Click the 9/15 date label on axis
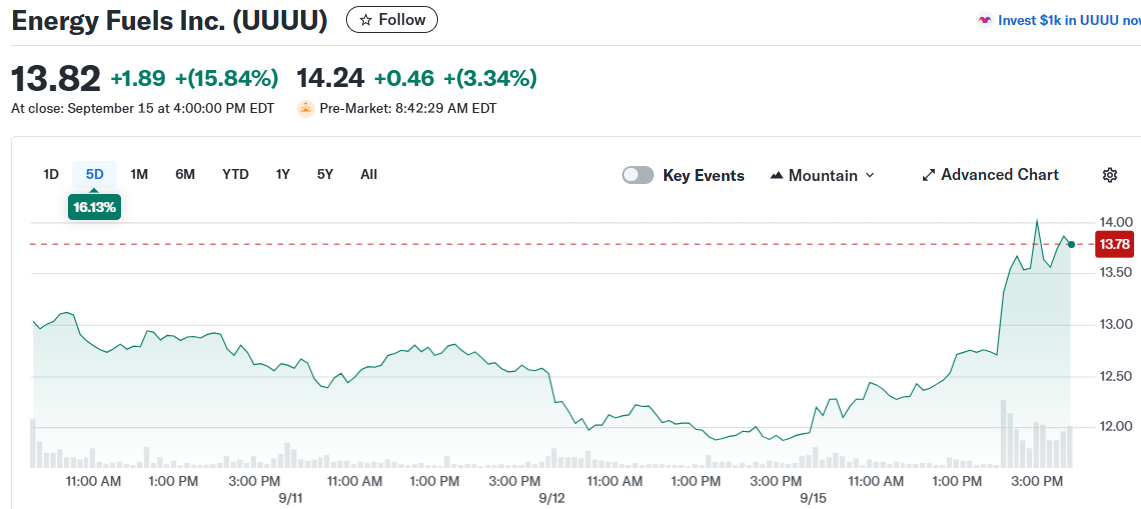This screenshot has width=1141, height=509. coord(812,499)
